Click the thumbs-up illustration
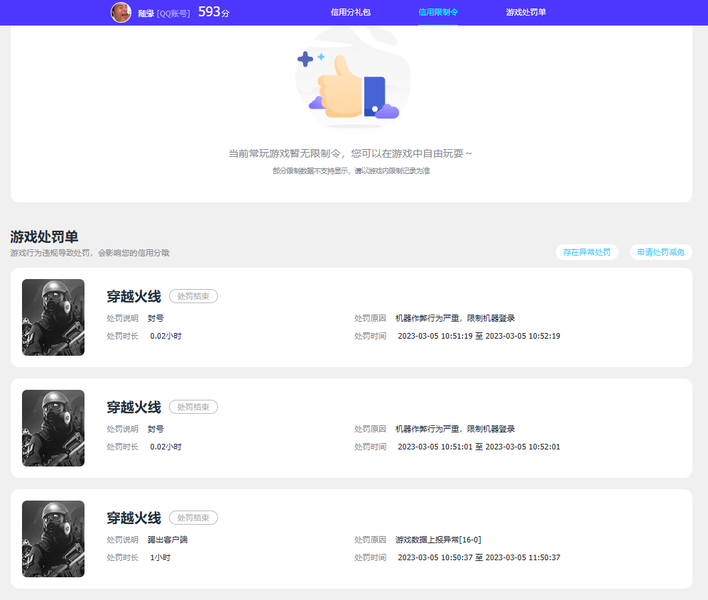 click(x=353, y=80)
